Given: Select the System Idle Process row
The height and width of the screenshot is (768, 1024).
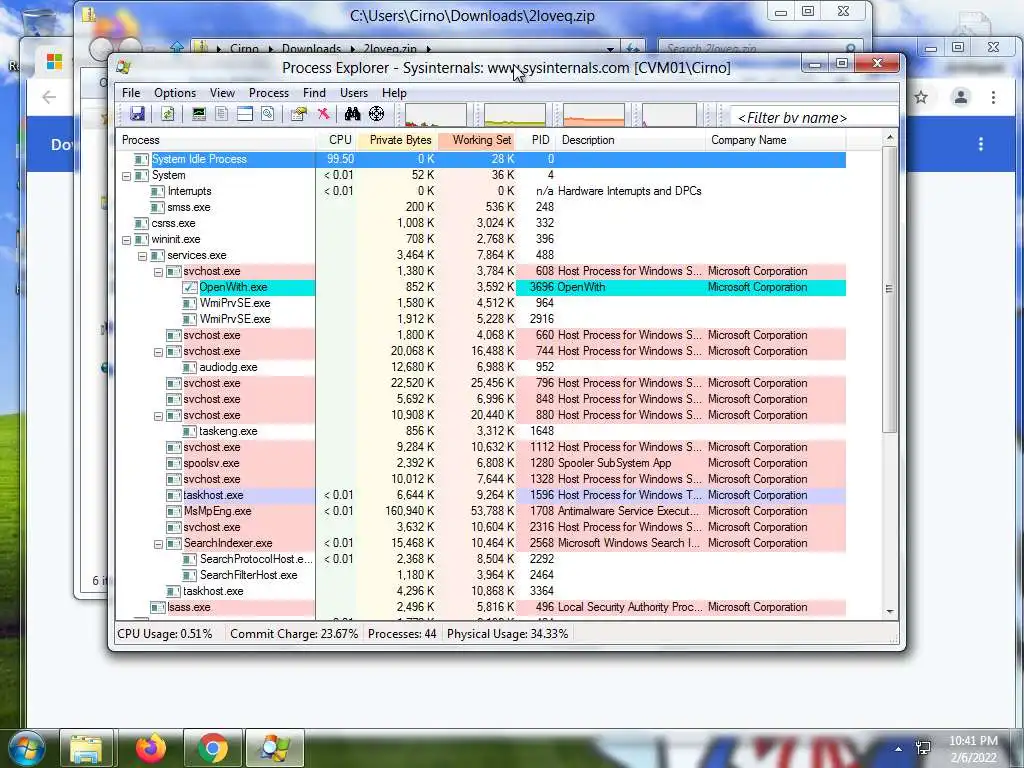Looking at the screenshot, I should click(481, 159).
